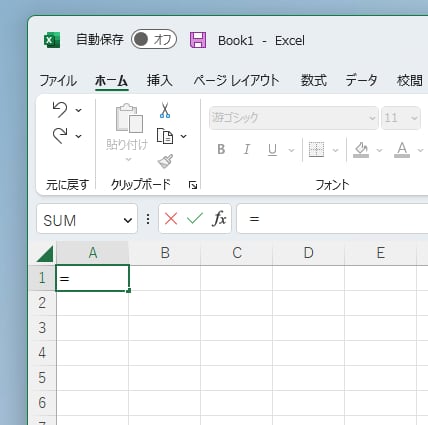Open the ページ レイアウト tab
Image resolution: width=428 pixels, height=425 pixels.
point(236,81)
